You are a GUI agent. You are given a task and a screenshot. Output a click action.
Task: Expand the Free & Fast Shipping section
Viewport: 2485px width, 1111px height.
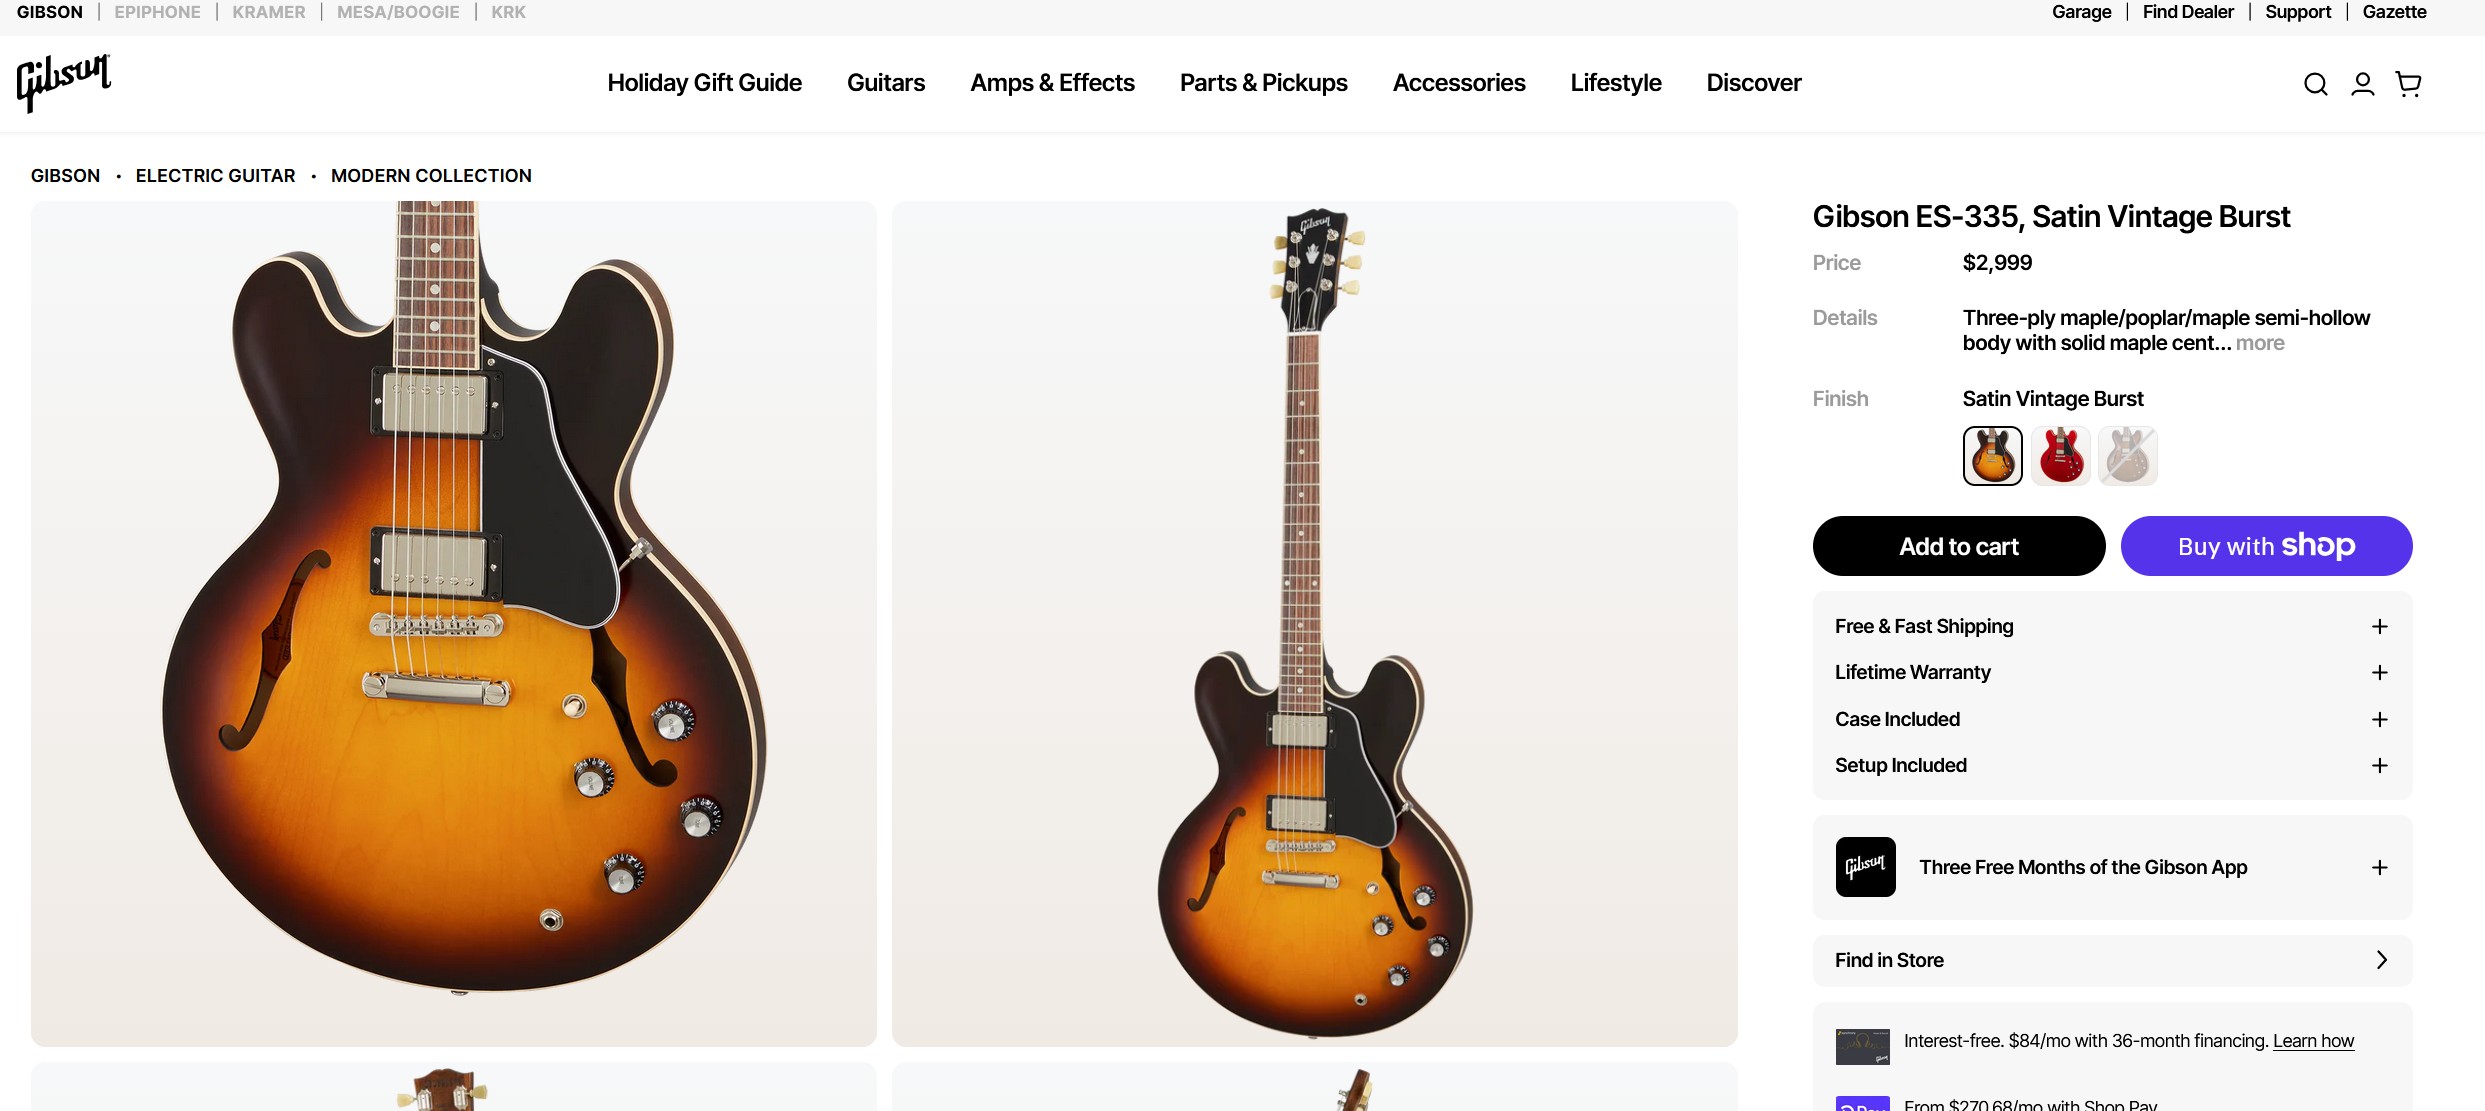coord(2112,627)
